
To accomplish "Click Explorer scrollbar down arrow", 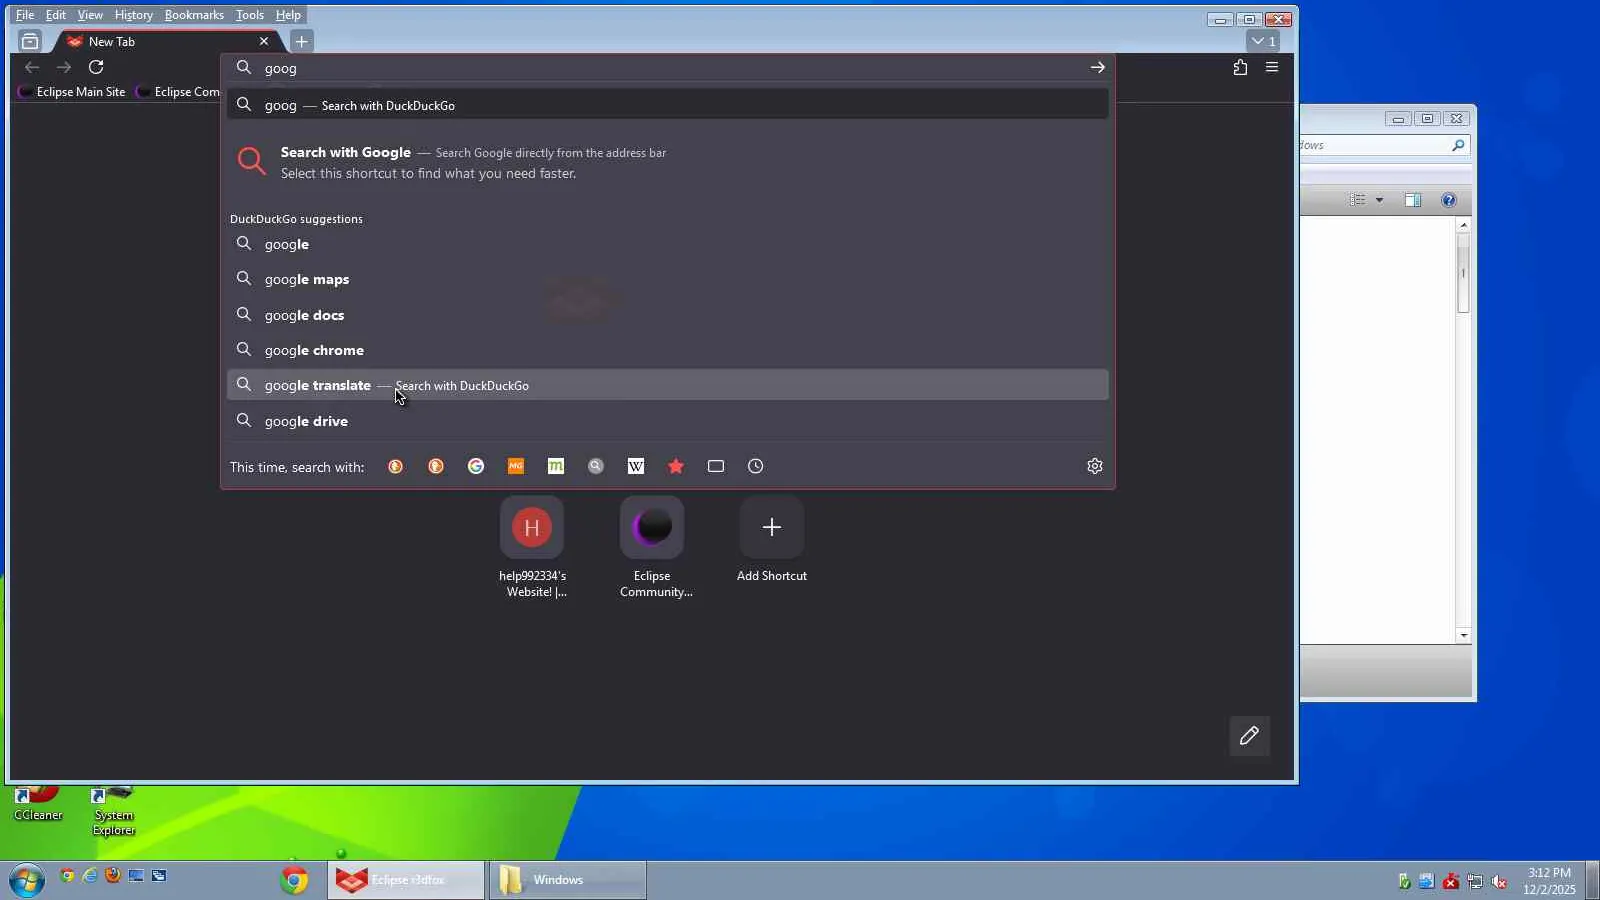I will (x=1463, y=635).
